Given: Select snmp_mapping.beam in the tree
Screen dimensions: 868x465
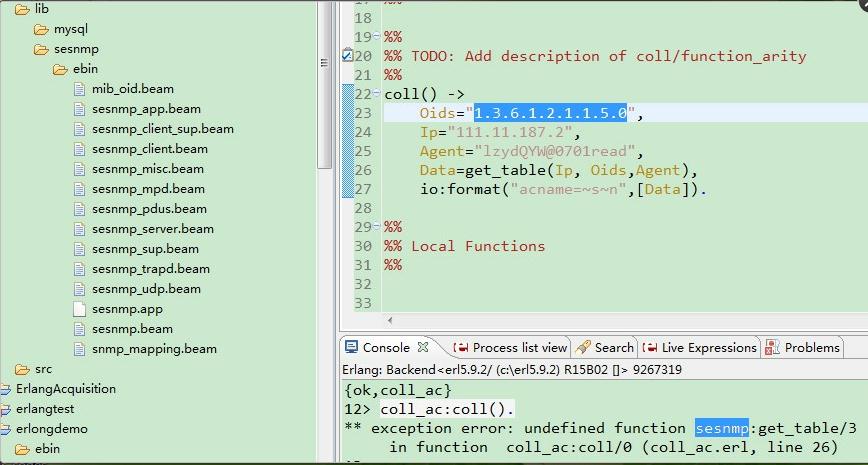Looking at the screenshot, I should click(154, 349).
